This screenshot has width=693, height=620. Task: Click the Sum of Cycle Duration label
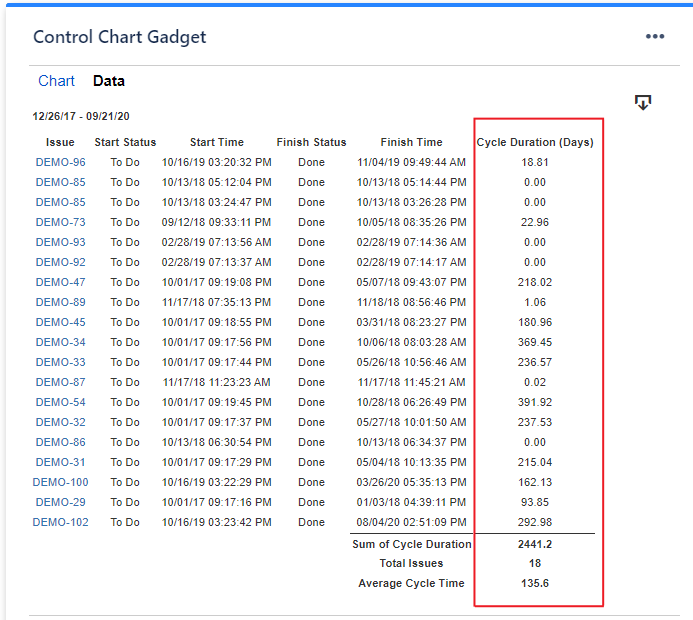[x=411, y=544]
